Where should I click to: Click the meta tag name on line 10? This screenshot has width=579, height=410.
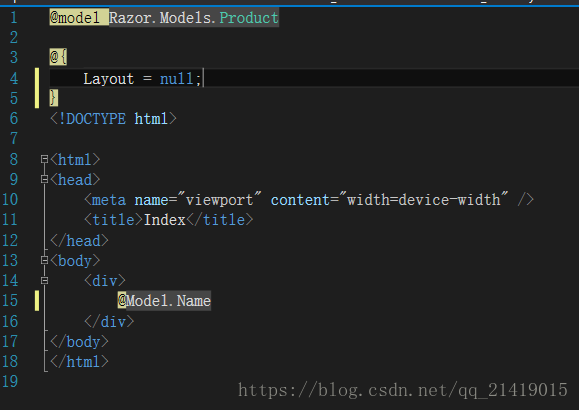coord(109,200)
